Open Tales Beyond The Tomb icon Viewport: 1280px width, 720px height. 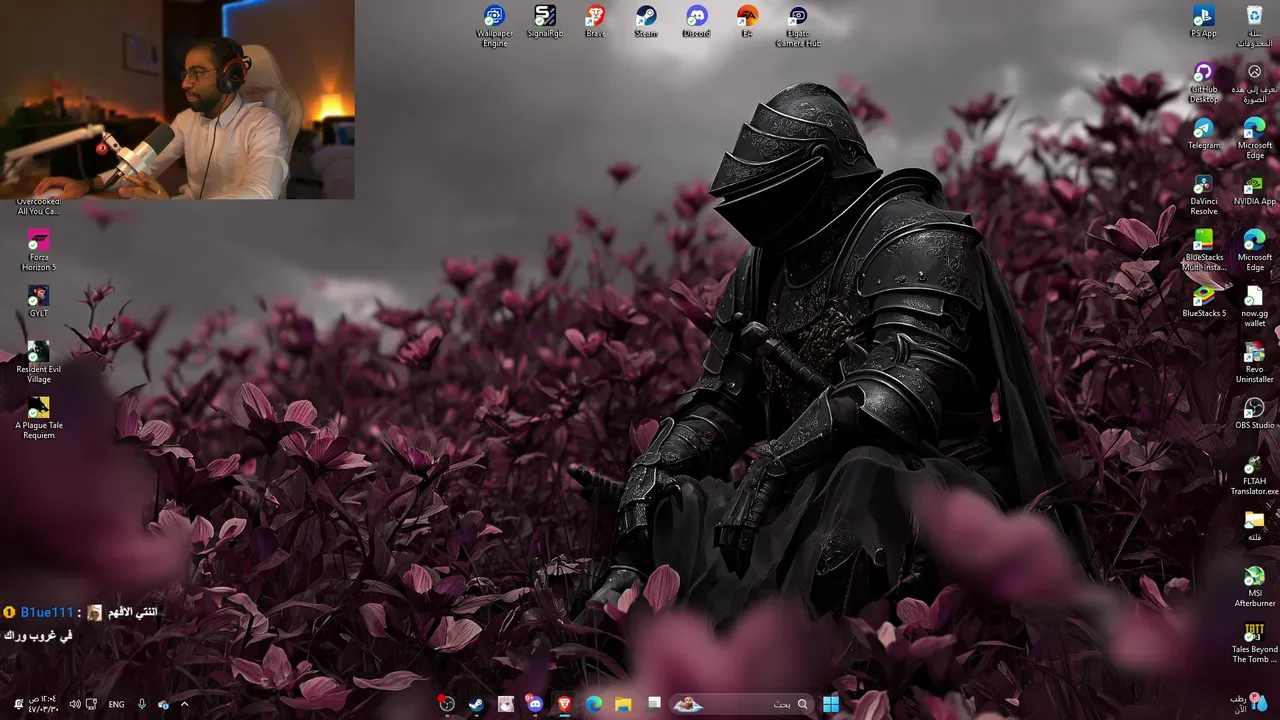click(1254, 643)
